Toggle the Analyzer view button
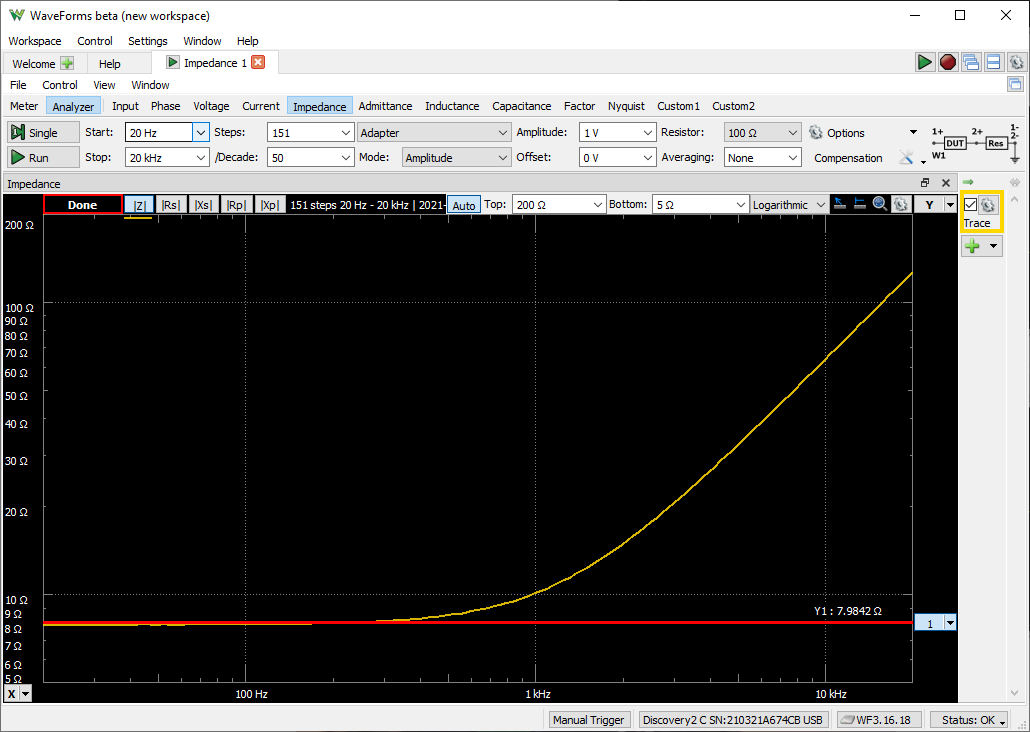 pos(73,106)
